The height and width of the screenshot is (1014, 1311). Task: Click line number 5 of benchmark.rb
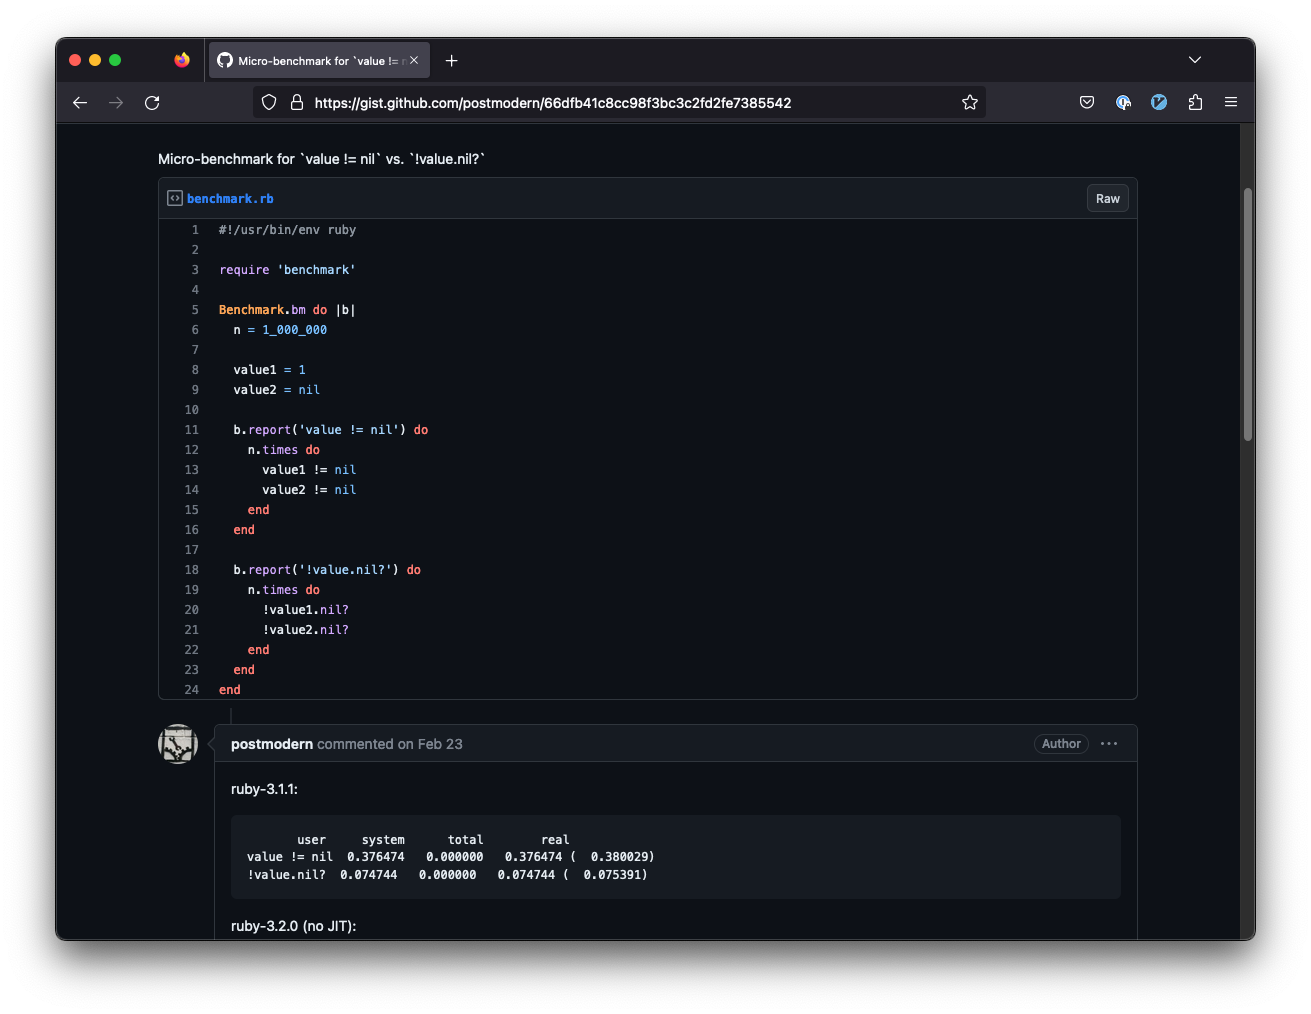coord(195,310)
